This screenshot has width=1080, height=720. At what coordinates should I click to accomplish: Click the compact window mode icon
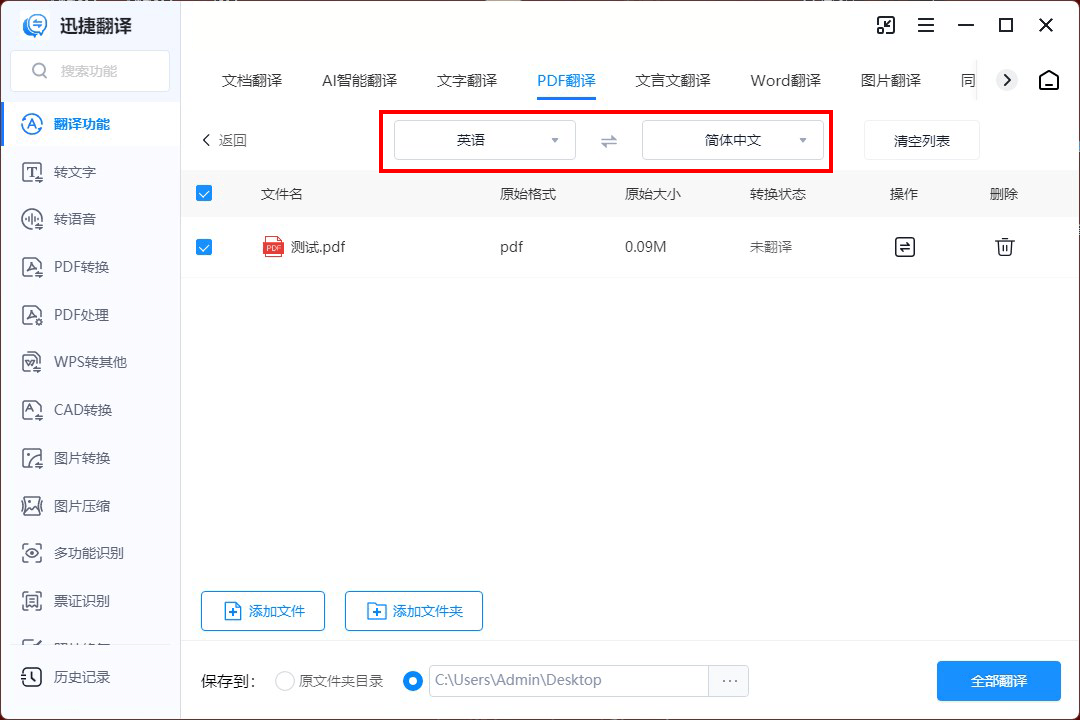pos(886,25)
